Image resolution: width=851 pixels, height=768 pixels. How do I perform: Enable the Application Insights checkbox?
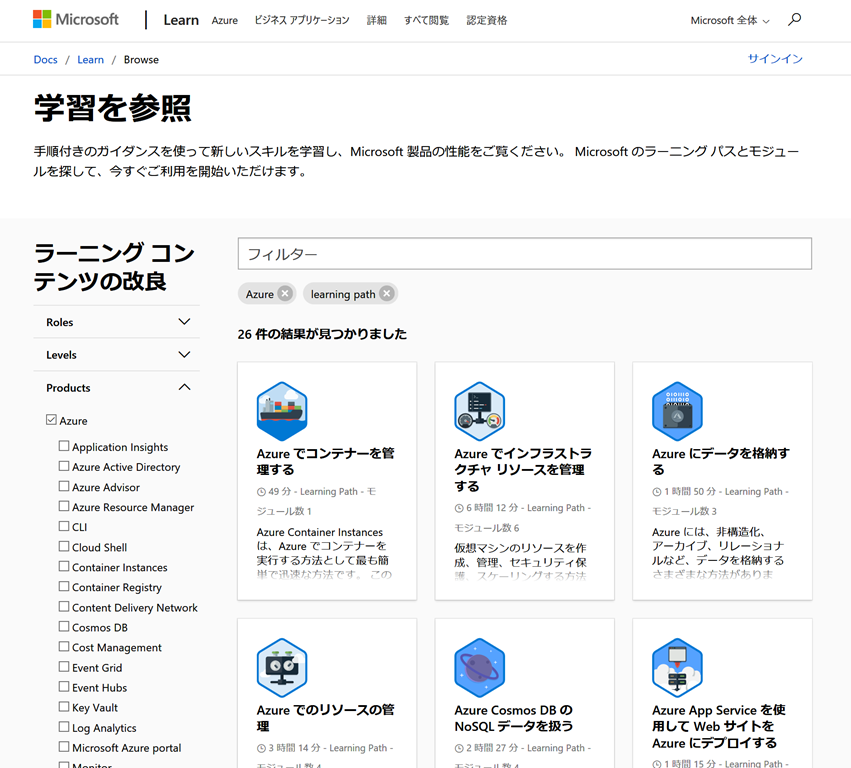[64, 447]
